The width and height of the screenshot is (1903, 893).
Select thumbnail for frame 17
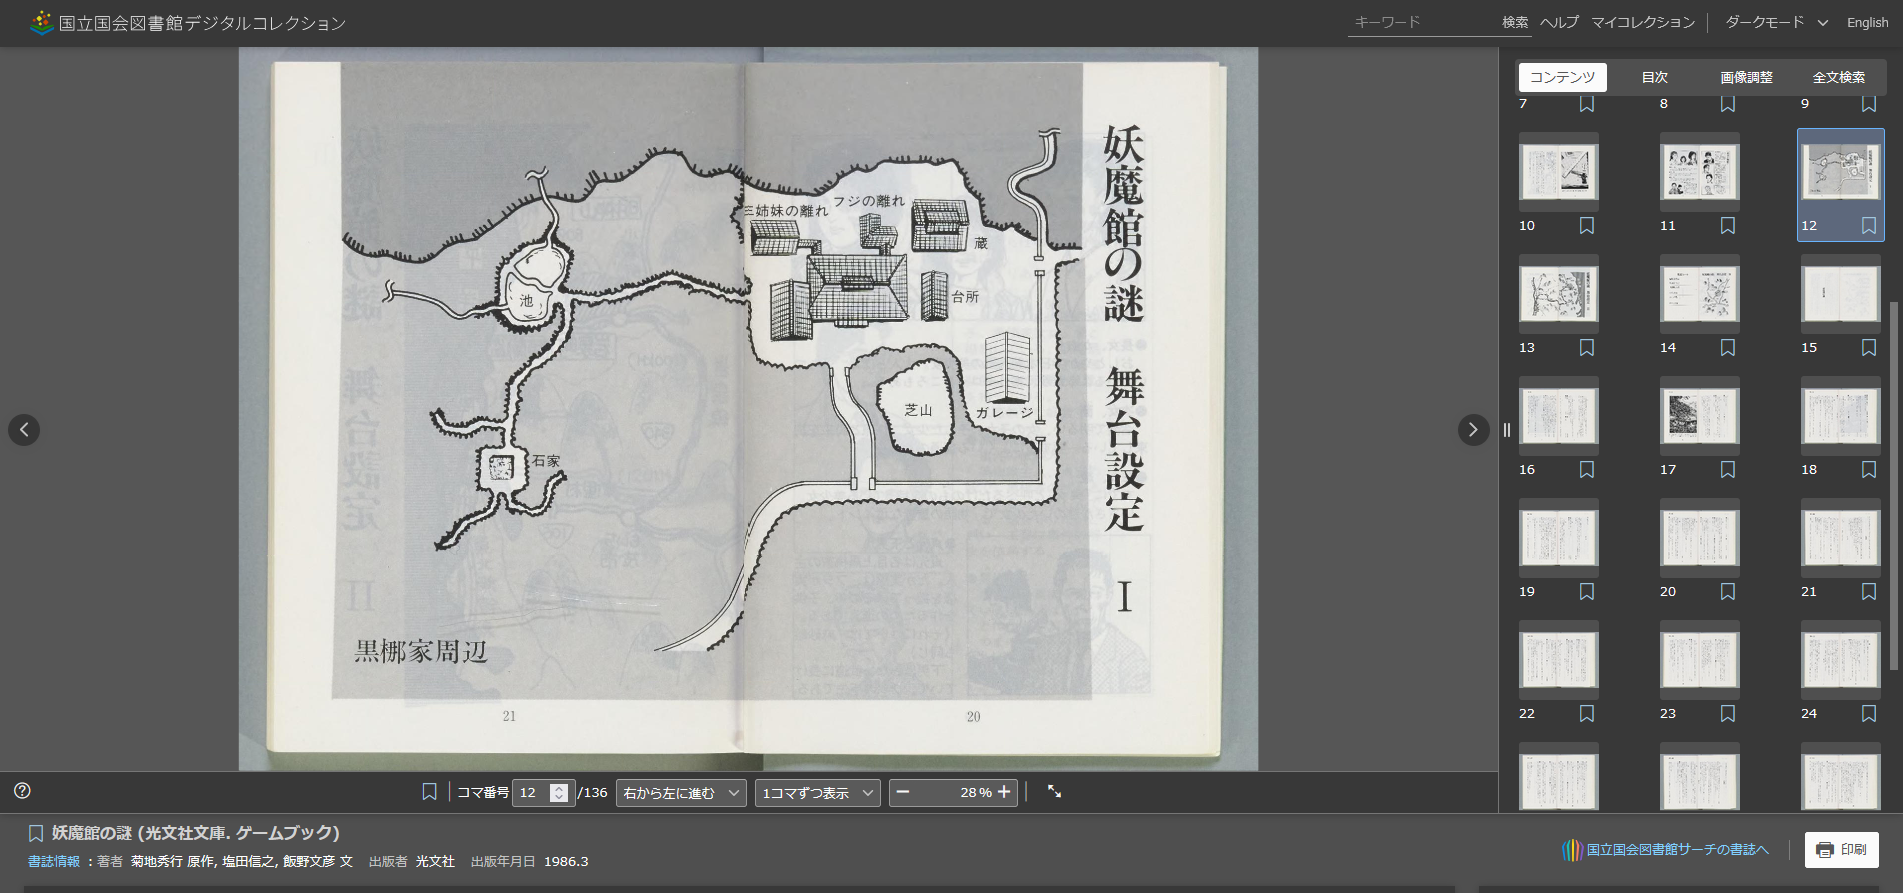pyautogui.click(x=1700, y=416)
